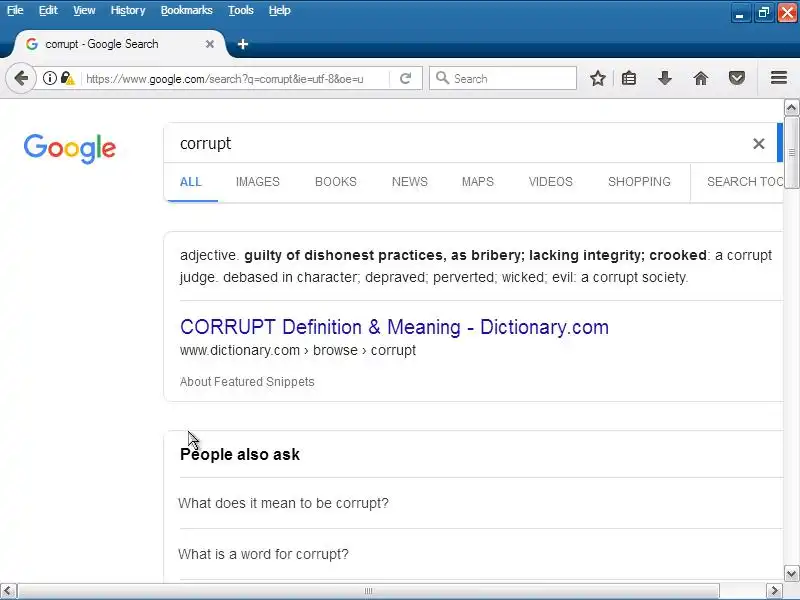800x600 pixels.
Task: Click the lock with warning icon
Action: point(67,78)
